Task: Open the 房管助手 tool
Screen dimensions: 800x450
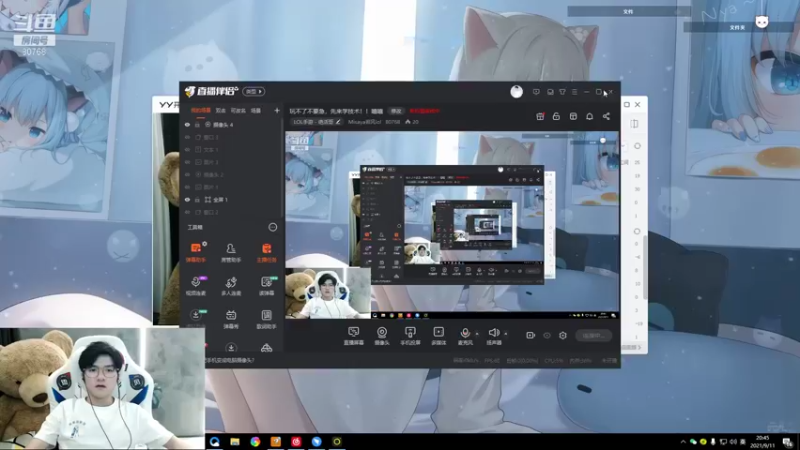Action: [x=231, y=253]
